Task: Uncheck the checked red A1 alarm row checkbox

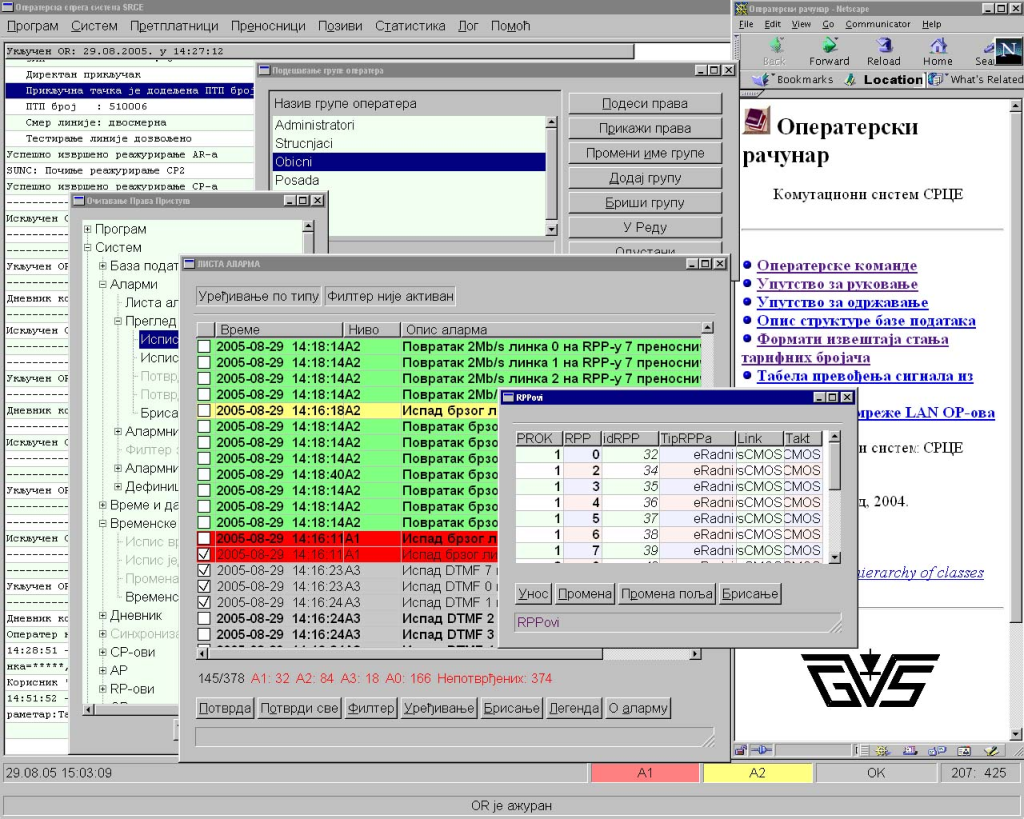Action: [x=204, y=553]
